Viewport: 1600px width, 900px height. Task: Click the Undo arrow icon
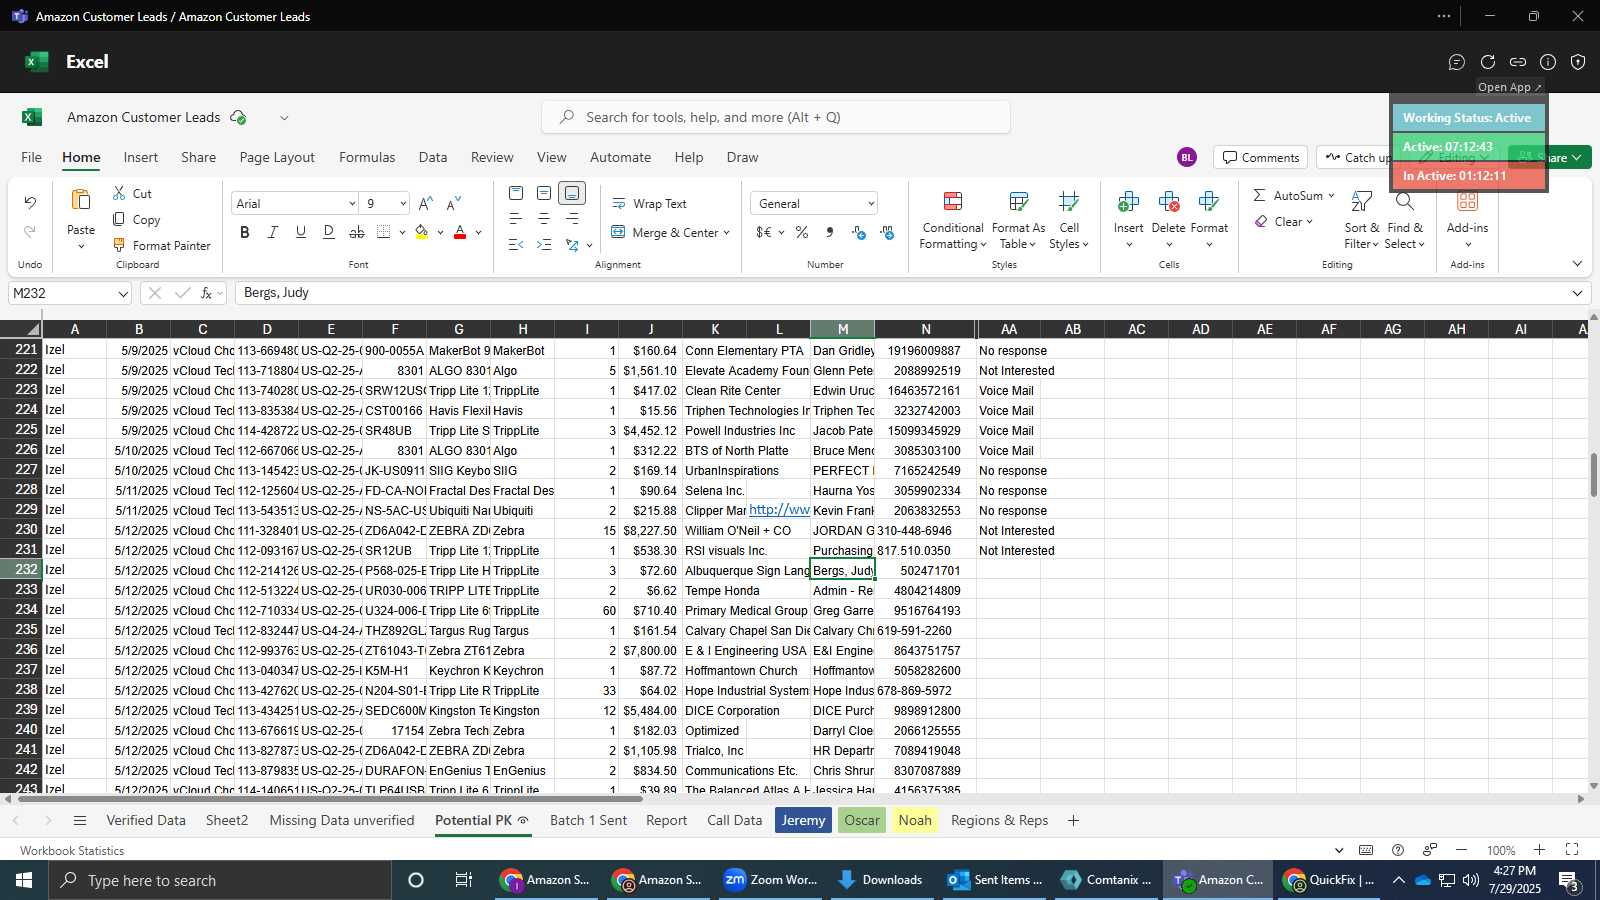30,203
